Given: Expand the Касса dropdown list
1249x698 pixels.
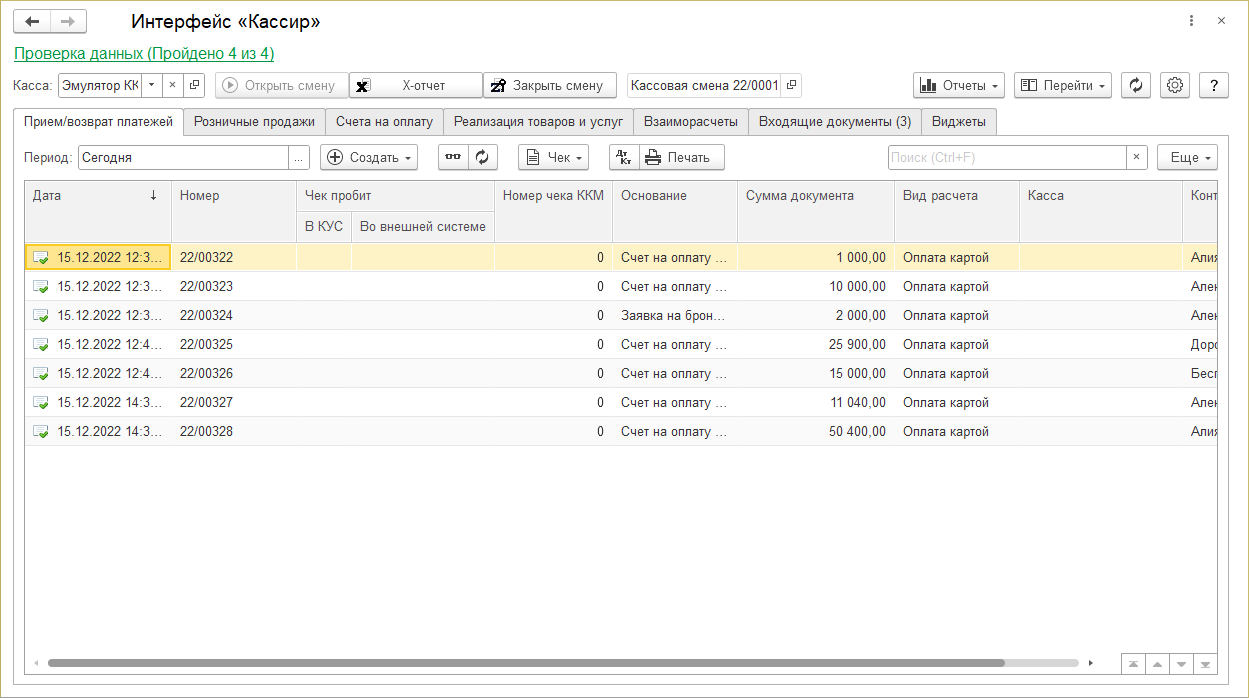Looking at the screenshot, I should (x=151, y=86).
